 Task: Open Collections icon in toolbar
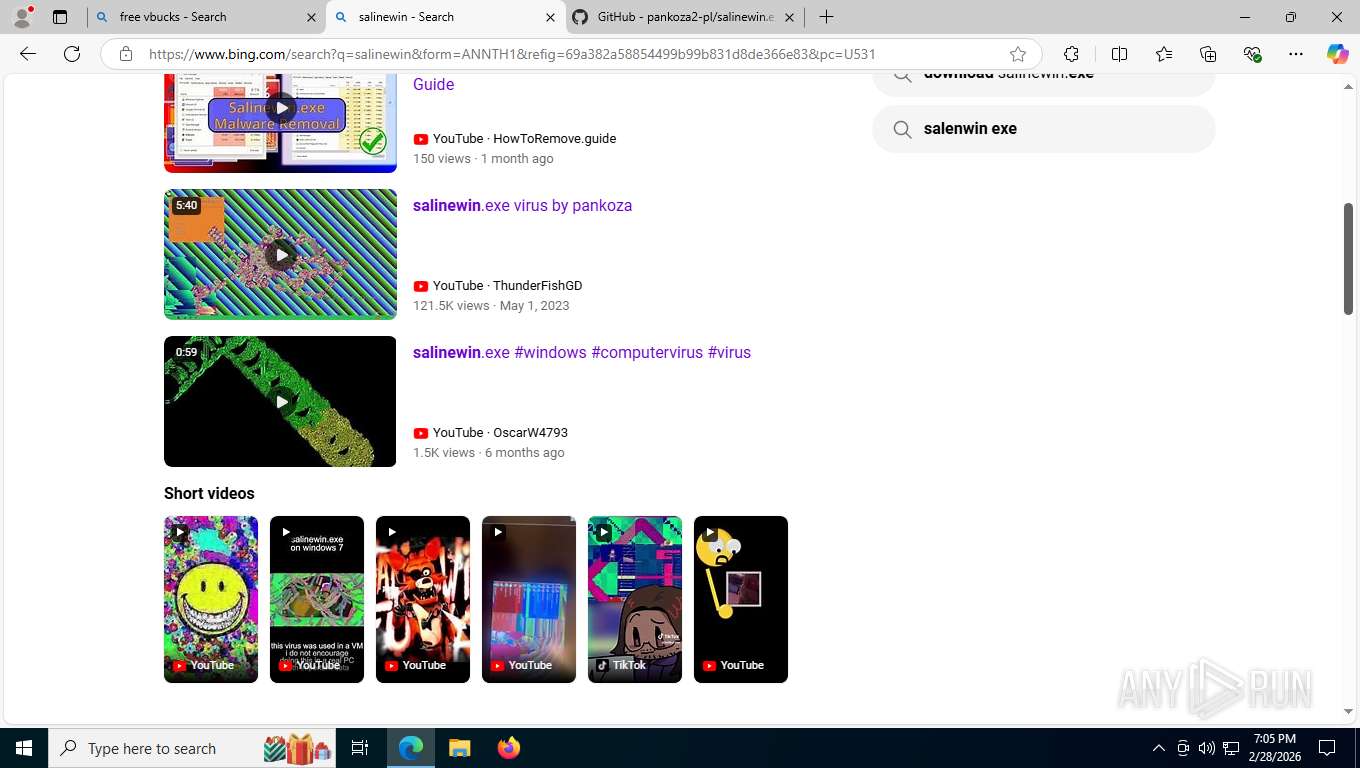[1208, 54]
